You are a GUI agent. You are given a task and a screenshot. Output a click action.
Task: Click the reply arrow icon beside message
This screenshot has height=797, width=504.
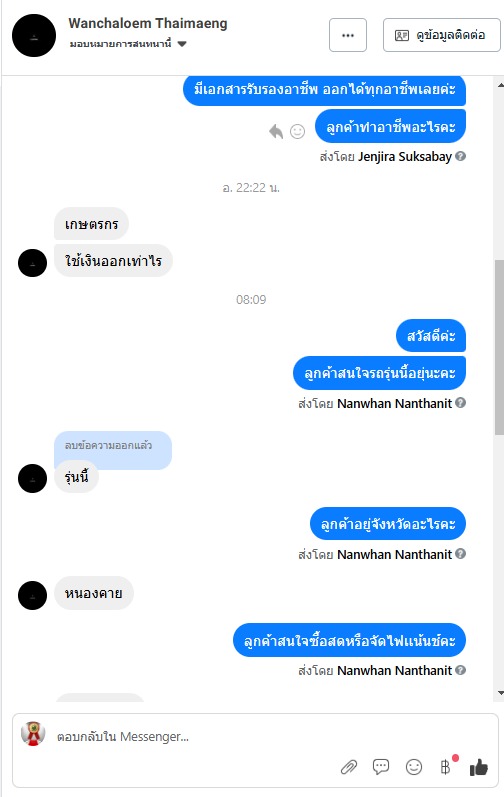pos(276,131)
